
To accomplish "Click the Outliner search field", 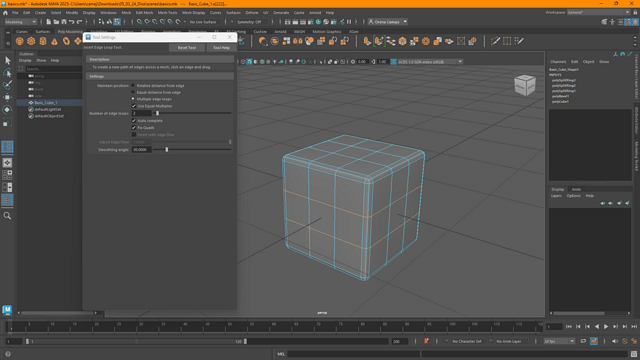I will point(53,69).
